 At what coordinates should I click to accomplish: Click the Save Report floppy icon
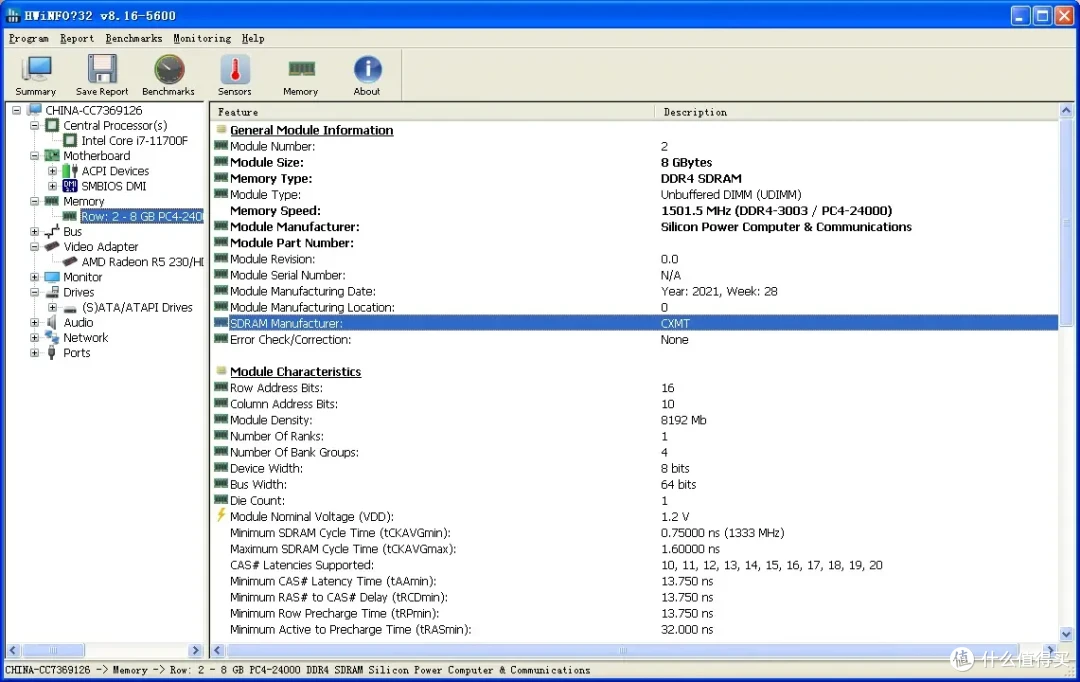pyautogui.click(x=102, y=69)
